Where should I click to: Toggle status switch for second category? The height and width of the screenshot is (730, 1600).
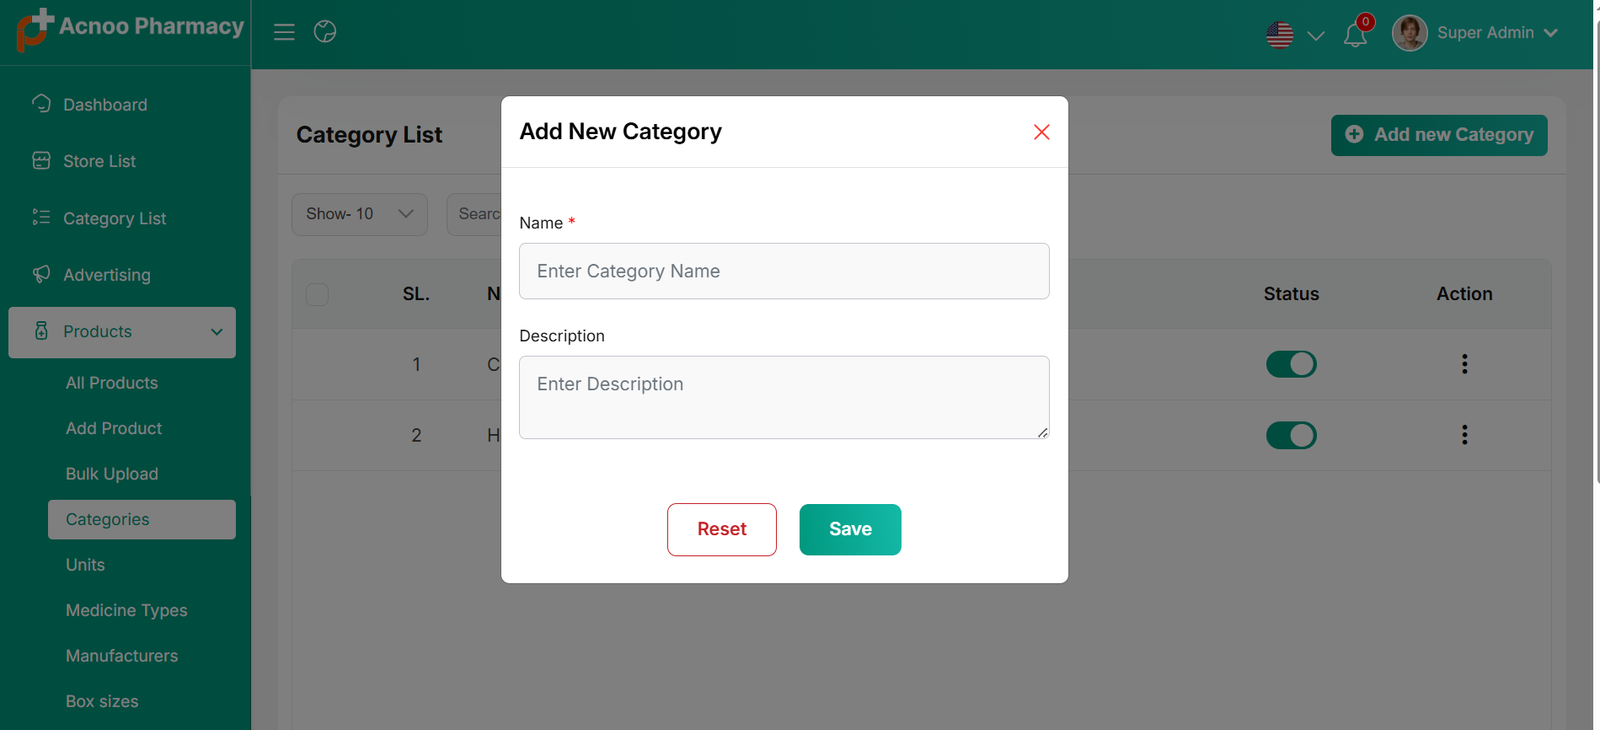tap(1291, 435)
